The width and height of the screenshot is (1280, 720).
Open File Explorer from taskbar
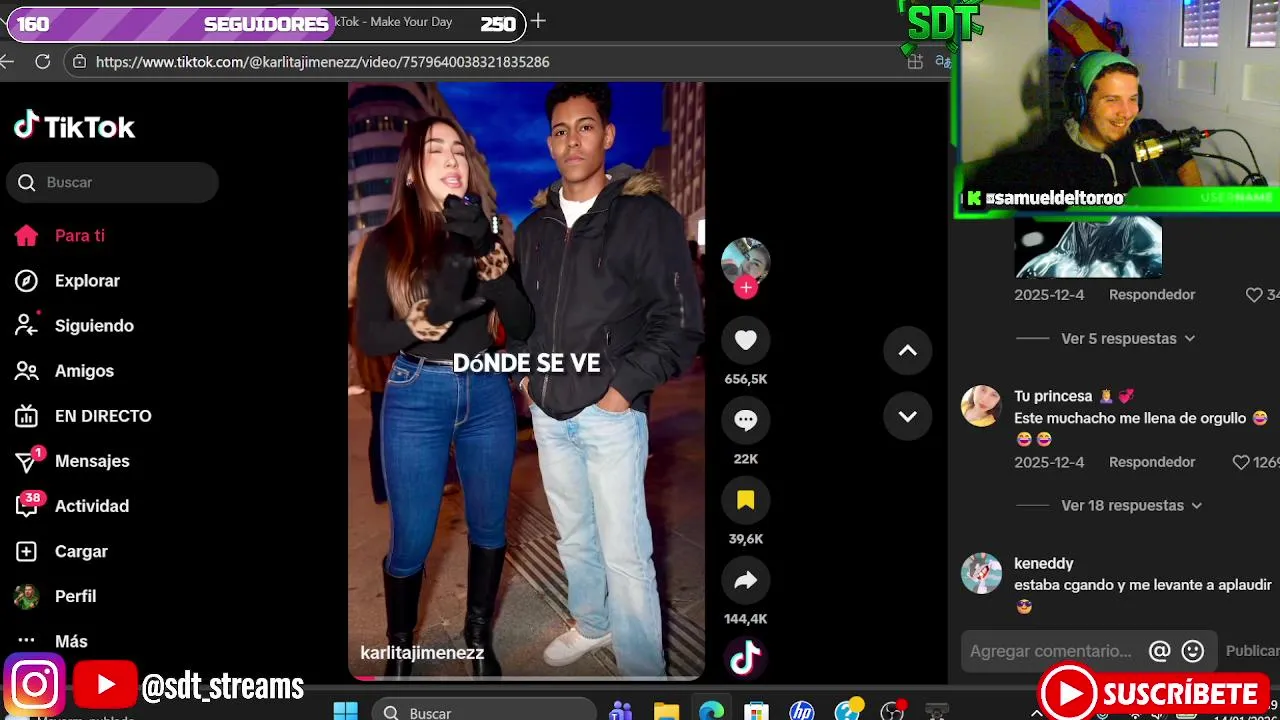click(x=666, y=711)
